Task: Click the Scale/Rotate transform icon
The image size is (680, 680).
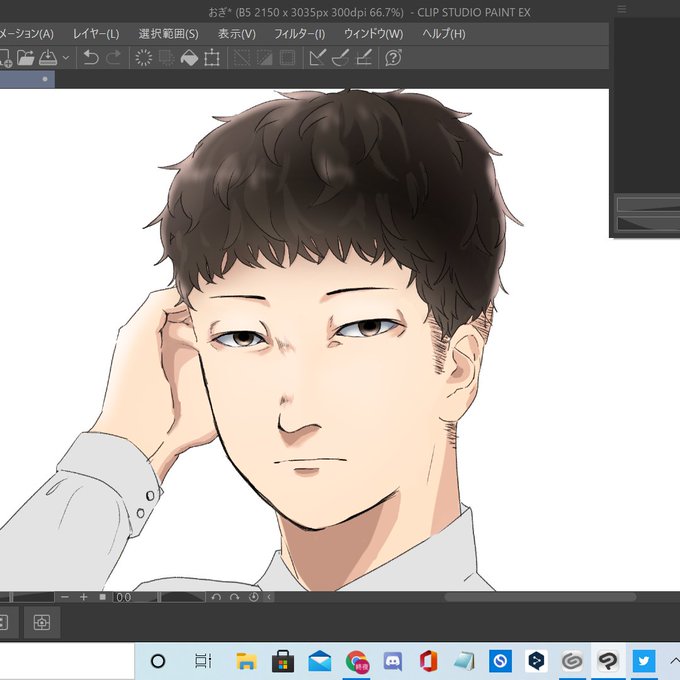Action: [x=212, y=57]
